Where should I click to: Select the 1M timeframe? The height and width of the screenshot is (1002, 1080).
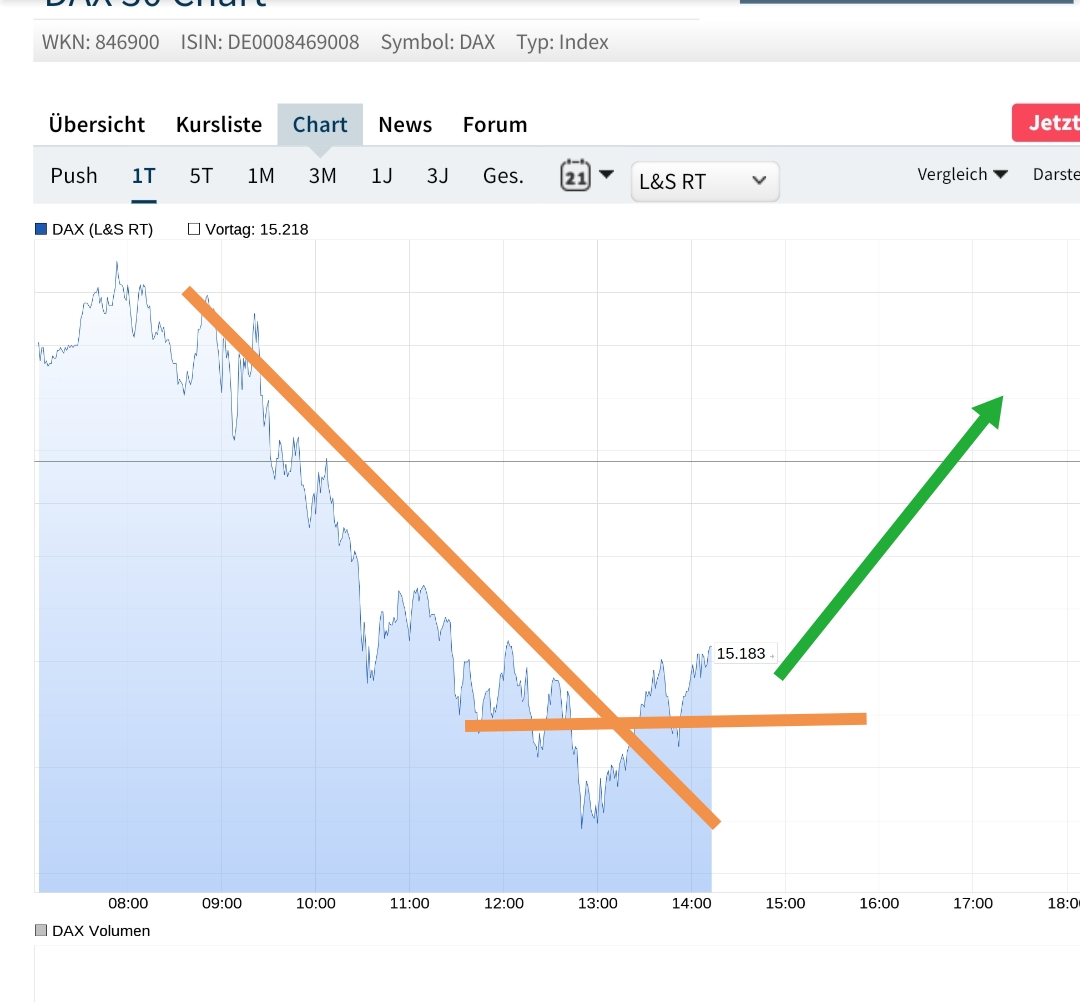(x=260, y=175)
